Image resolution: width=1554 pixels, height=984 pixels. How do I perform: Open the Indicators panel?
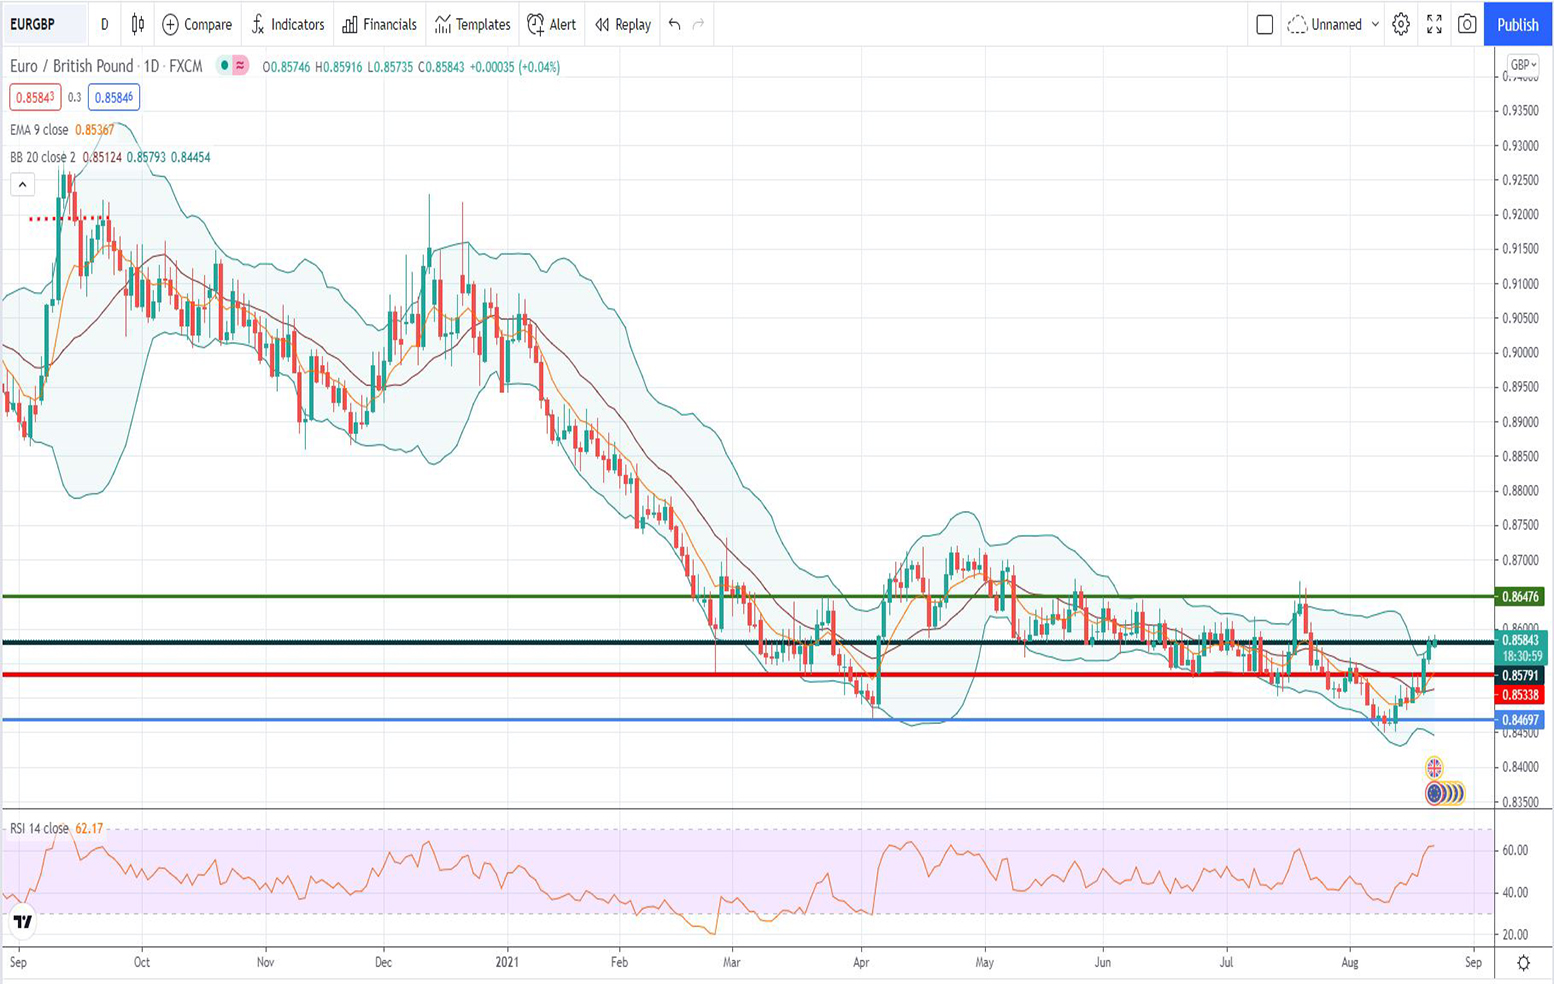click(288, 24)
